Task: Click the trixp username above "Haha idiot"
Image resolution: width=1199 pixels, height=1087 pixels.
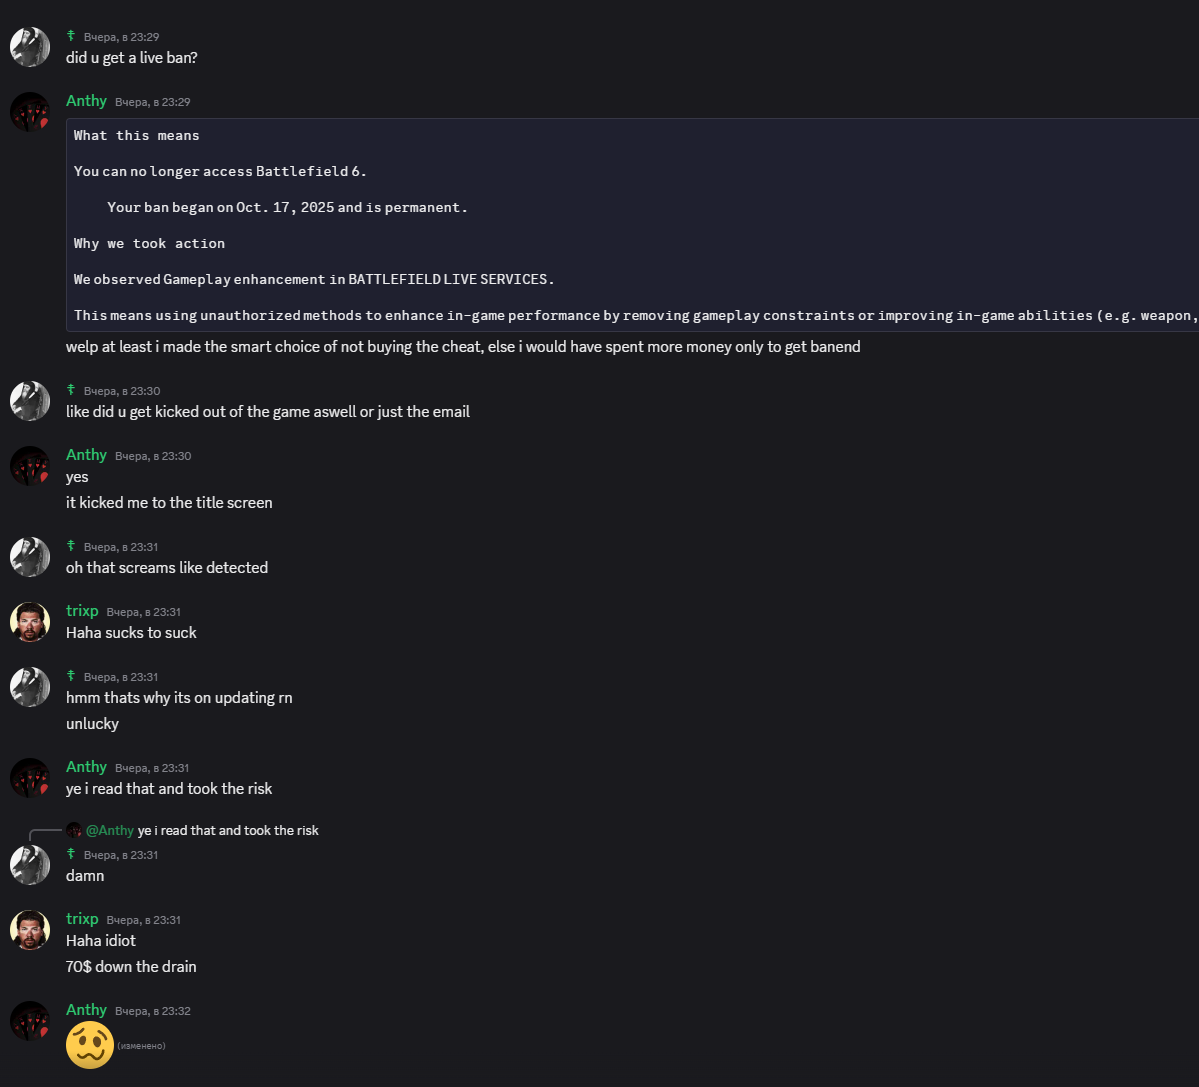Action: (82, 919)
